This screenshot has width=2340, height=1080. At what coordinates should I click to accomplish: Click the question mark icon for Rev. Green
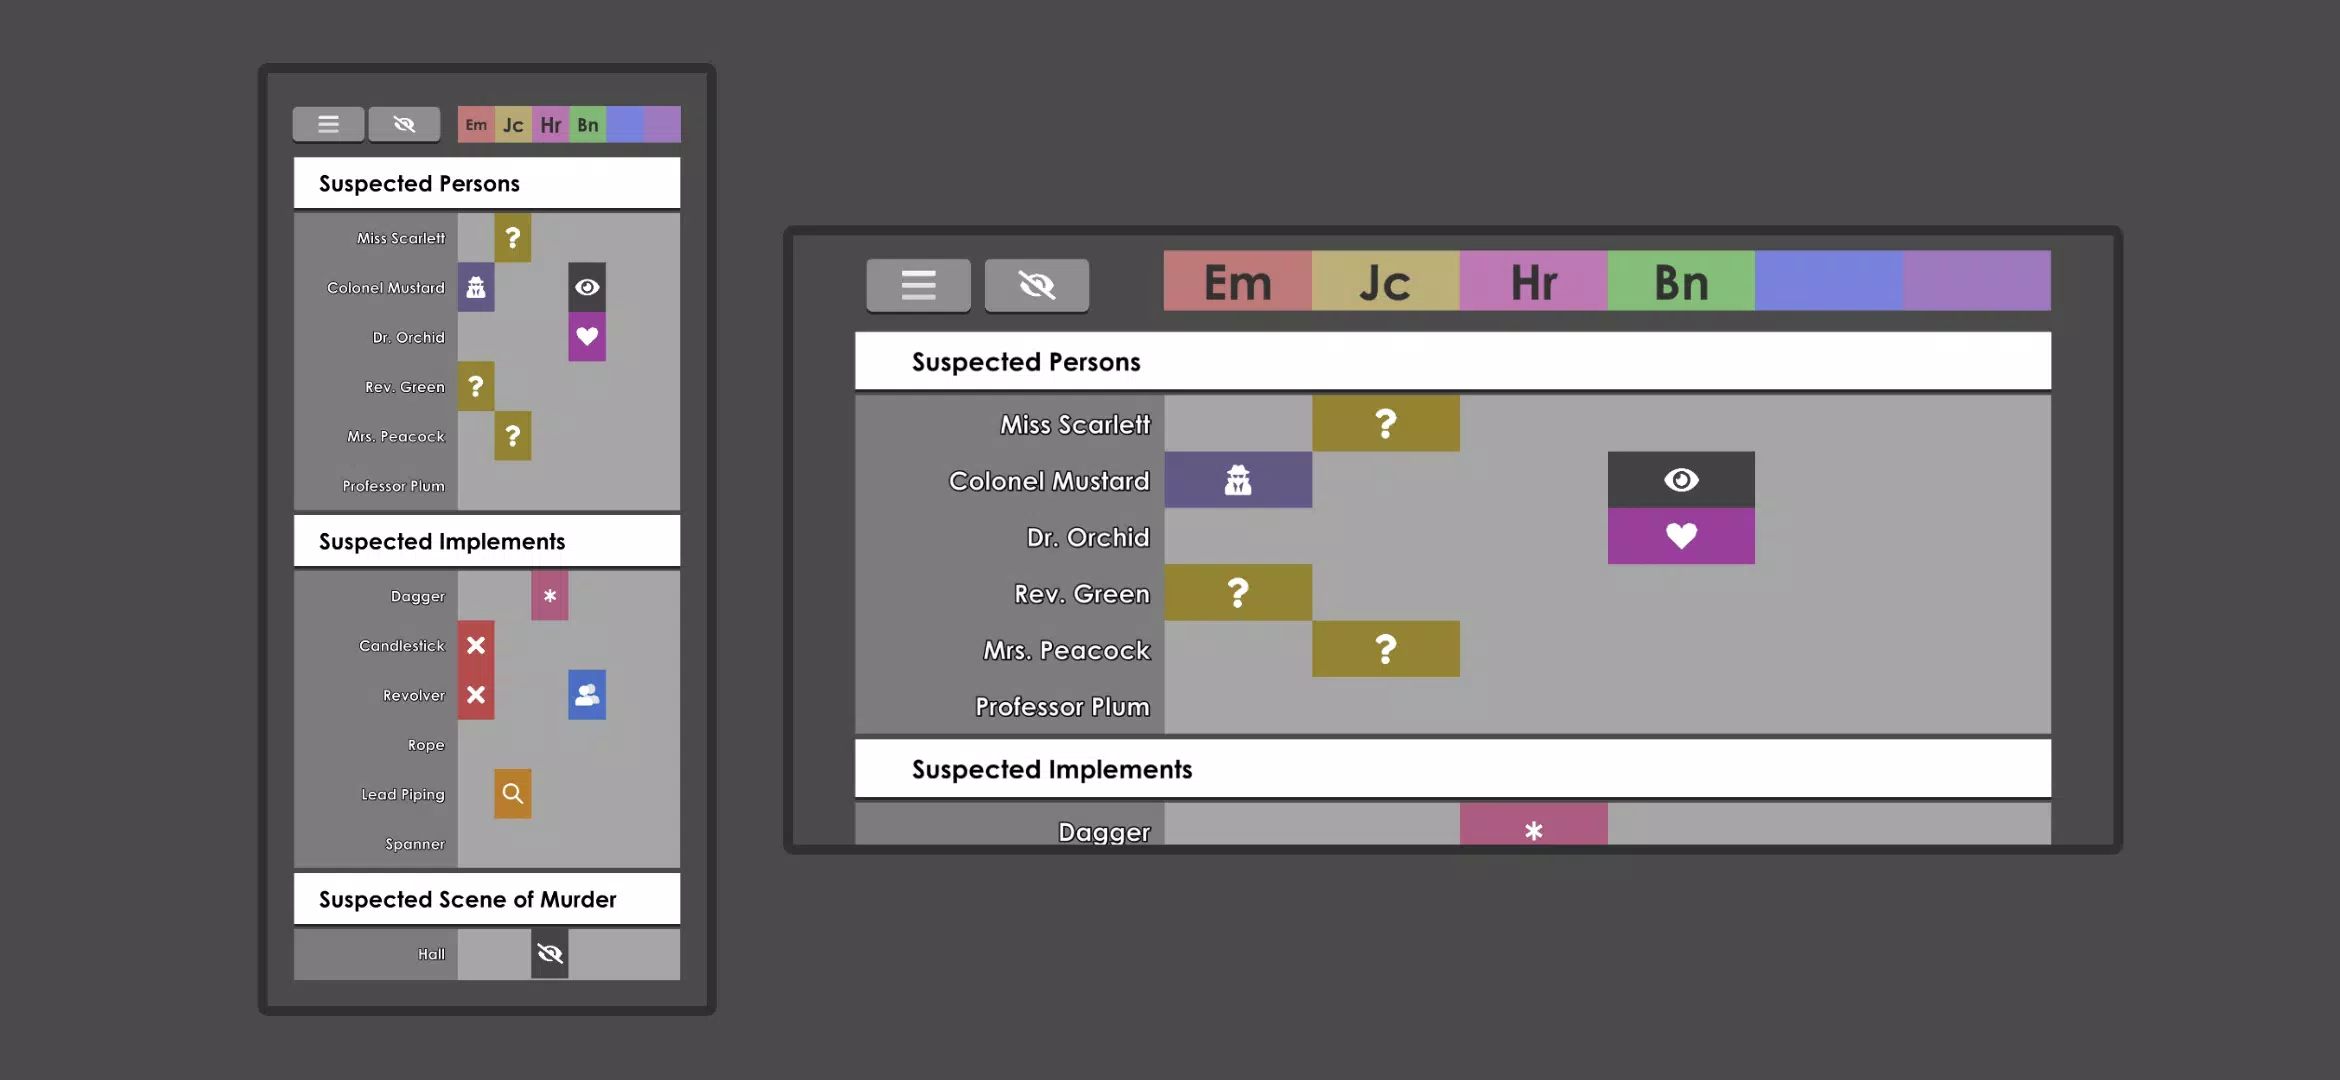pos(1237,592)
